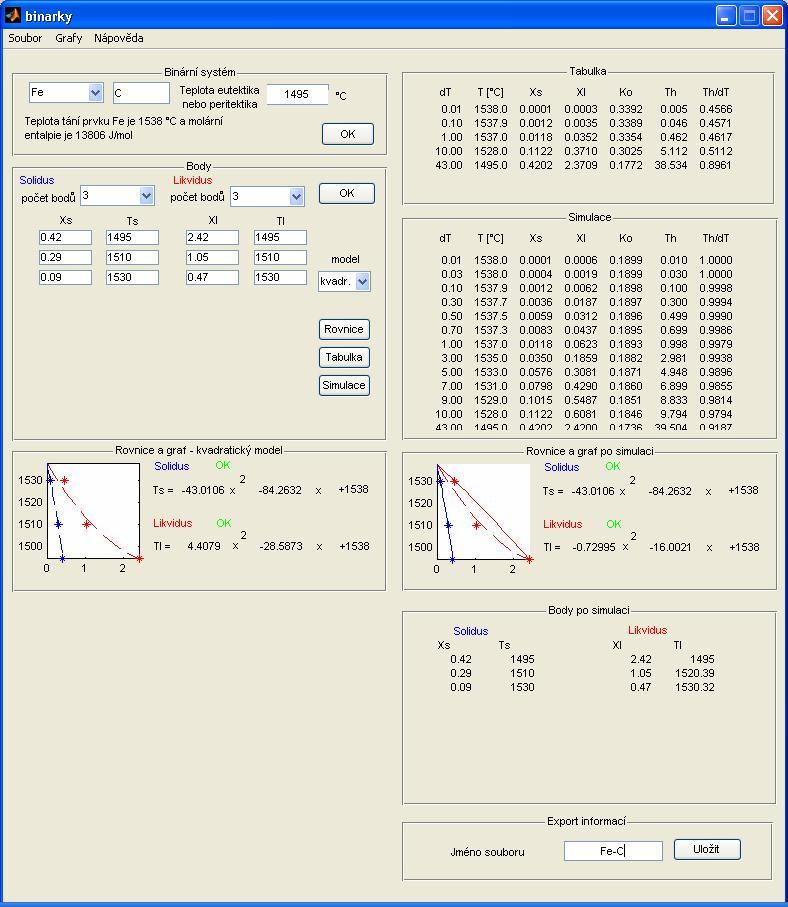Click the Tabulka button
The width and height of the screenshot is (788, 907).
coord(344,357)
